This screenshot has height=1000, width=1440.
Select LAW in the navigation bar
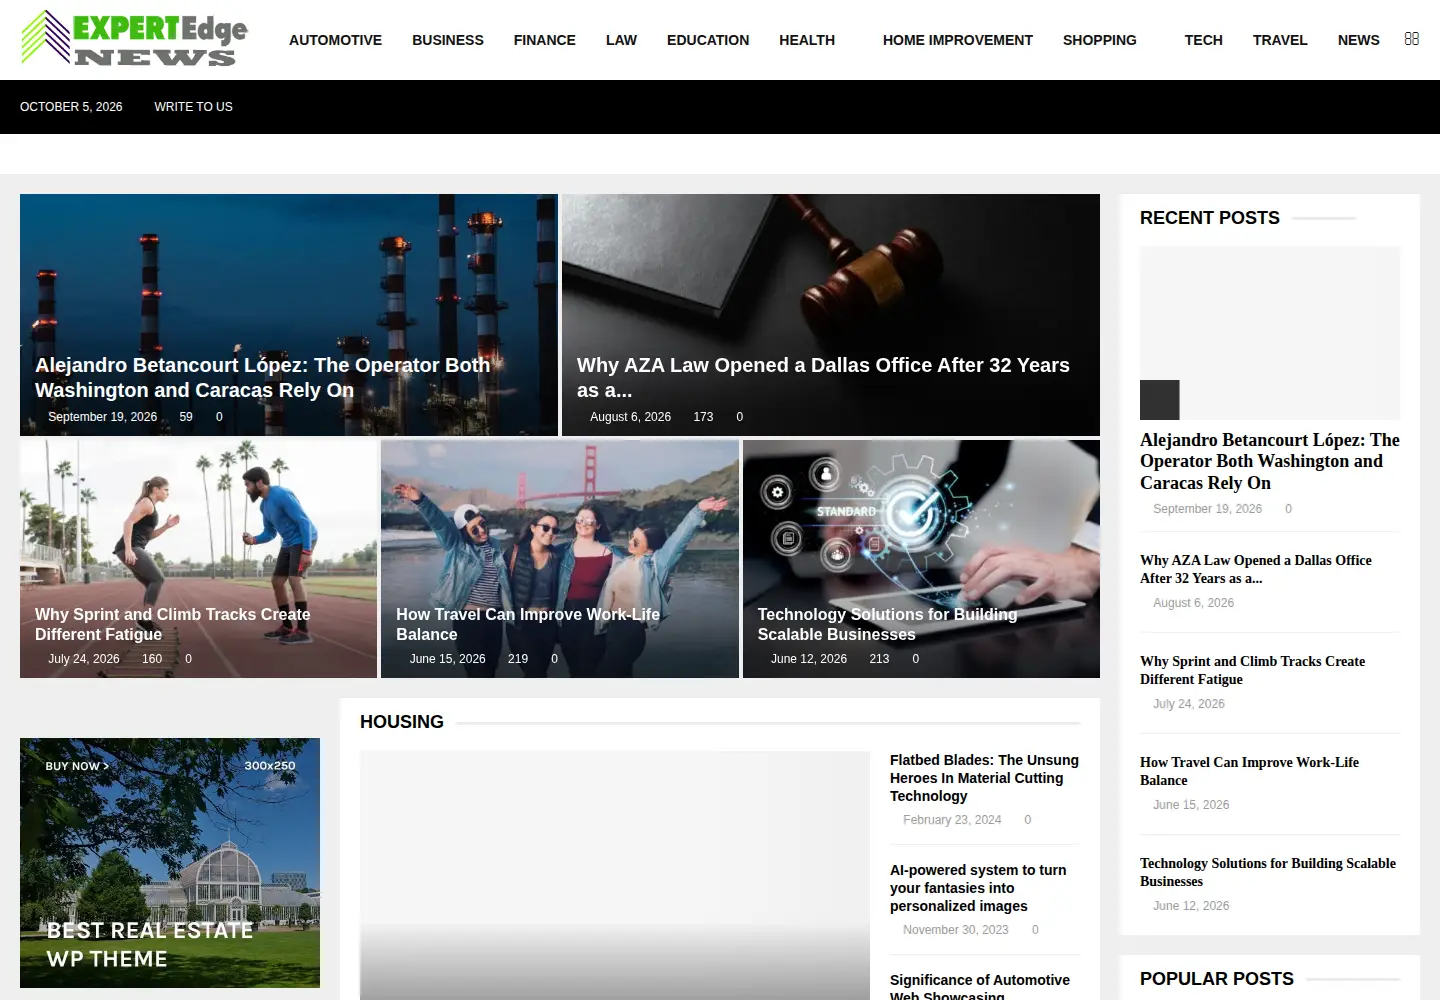pos(621,40)
